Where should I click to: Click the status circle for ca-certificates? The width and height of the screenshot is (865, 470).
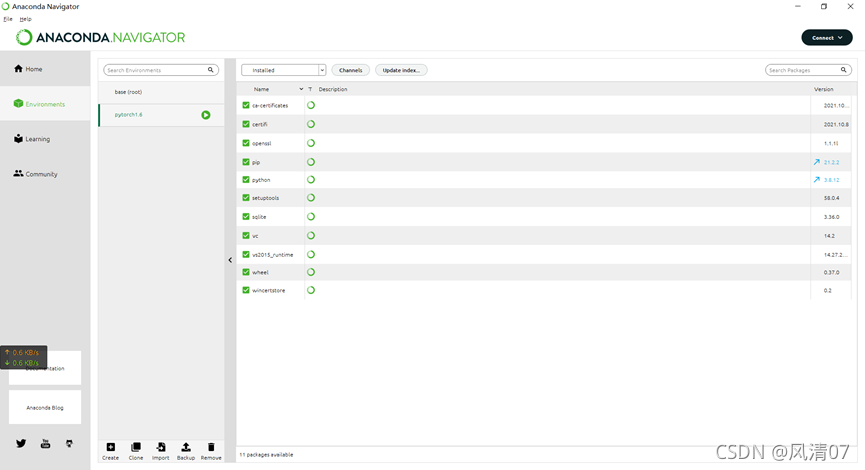[x=311, y=105]
